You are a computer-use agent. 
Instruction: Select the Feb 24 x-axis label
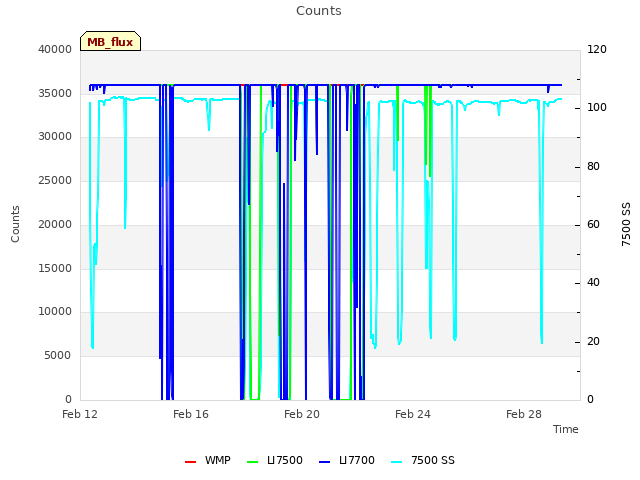pos(413,414)
